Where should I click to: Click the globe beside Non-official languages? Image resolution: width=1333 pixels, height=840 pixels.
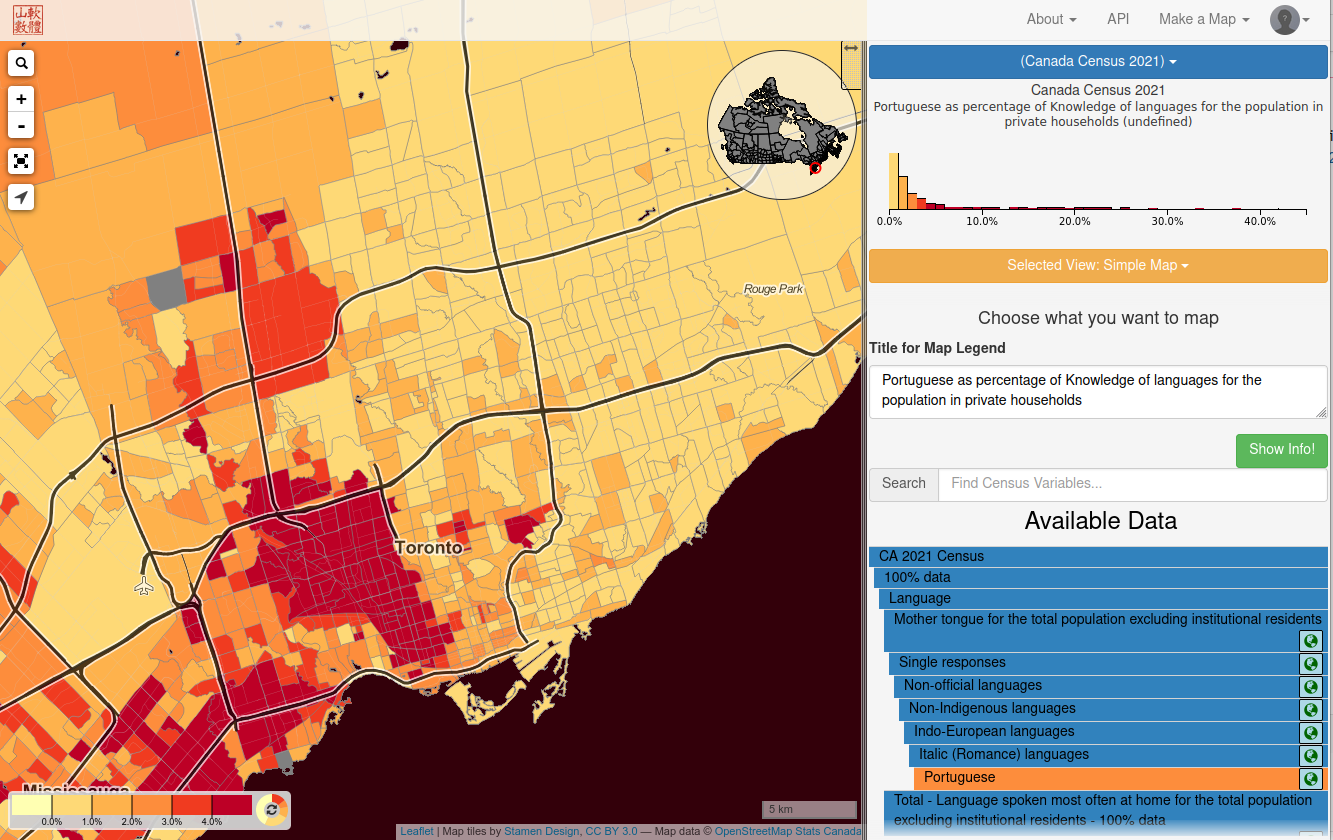[1311, 687]
